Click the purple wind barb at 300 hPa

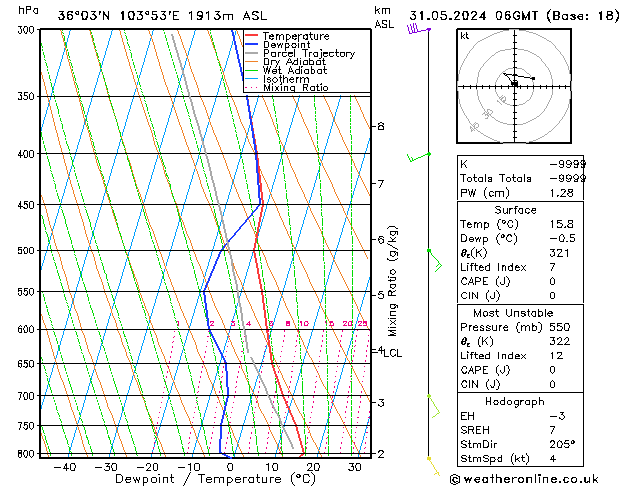(x=418, y=29)
